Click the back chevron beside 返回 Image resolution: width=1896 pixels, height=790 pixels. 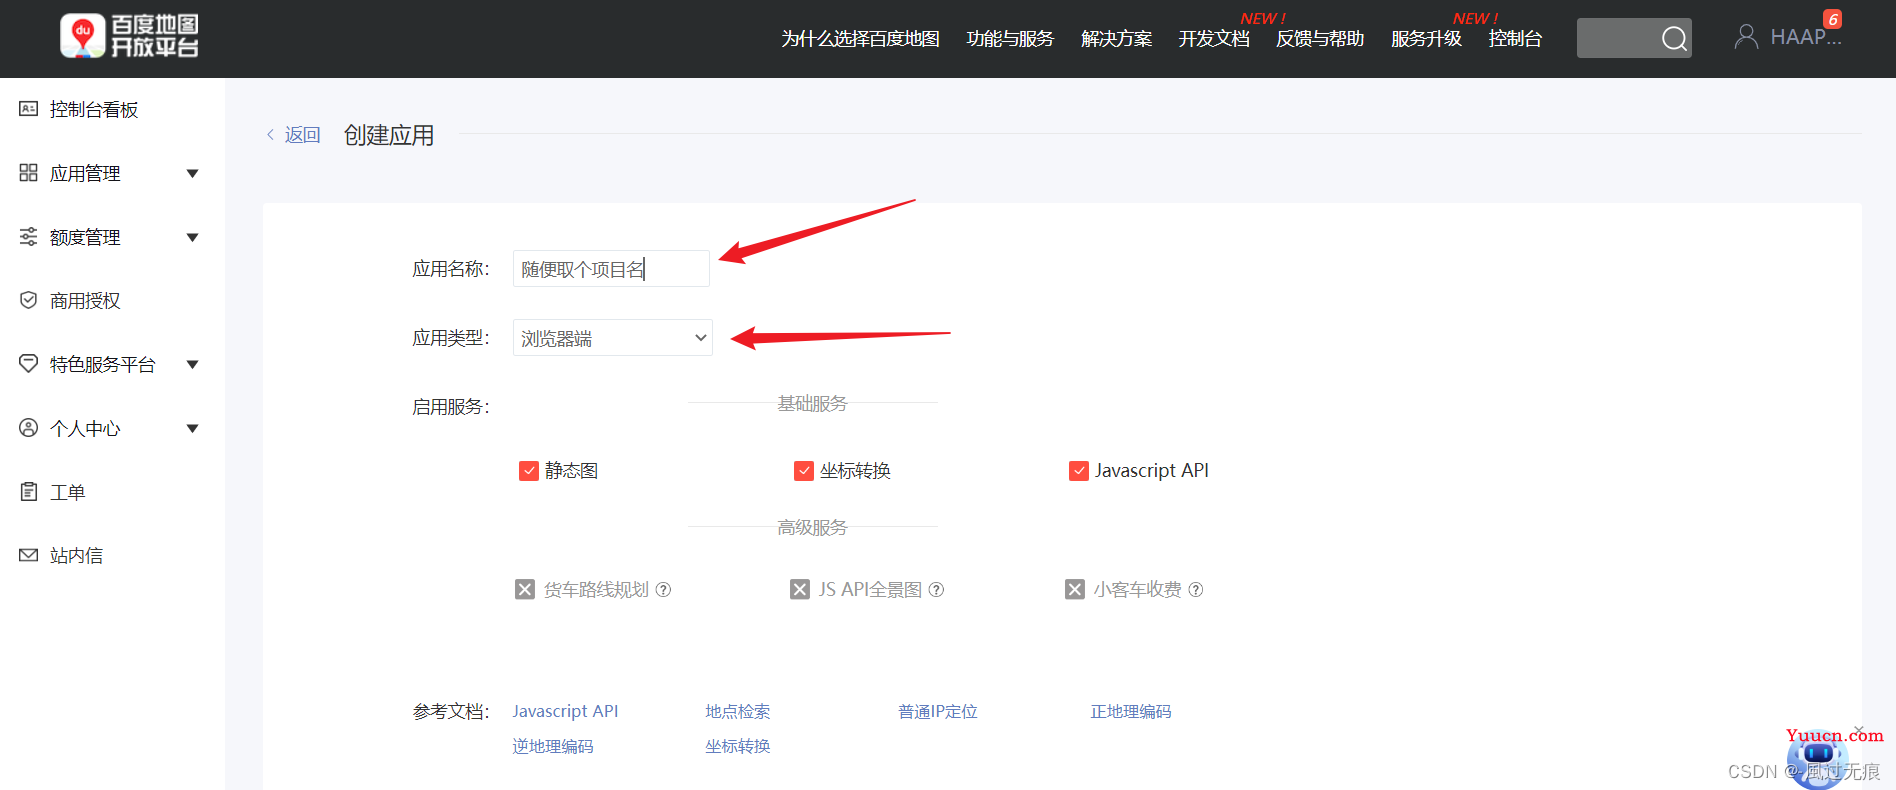click(270, 135)
